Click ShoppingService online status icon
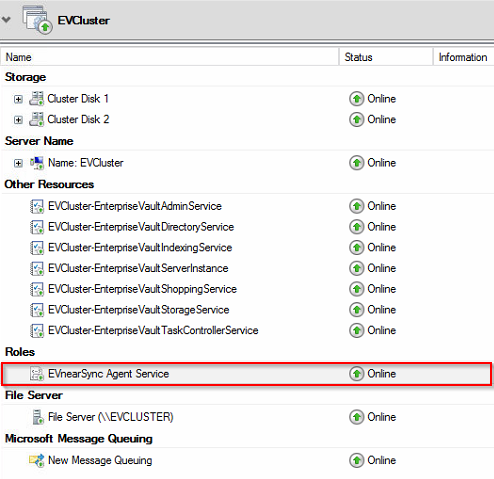 (x=356, y=289)
